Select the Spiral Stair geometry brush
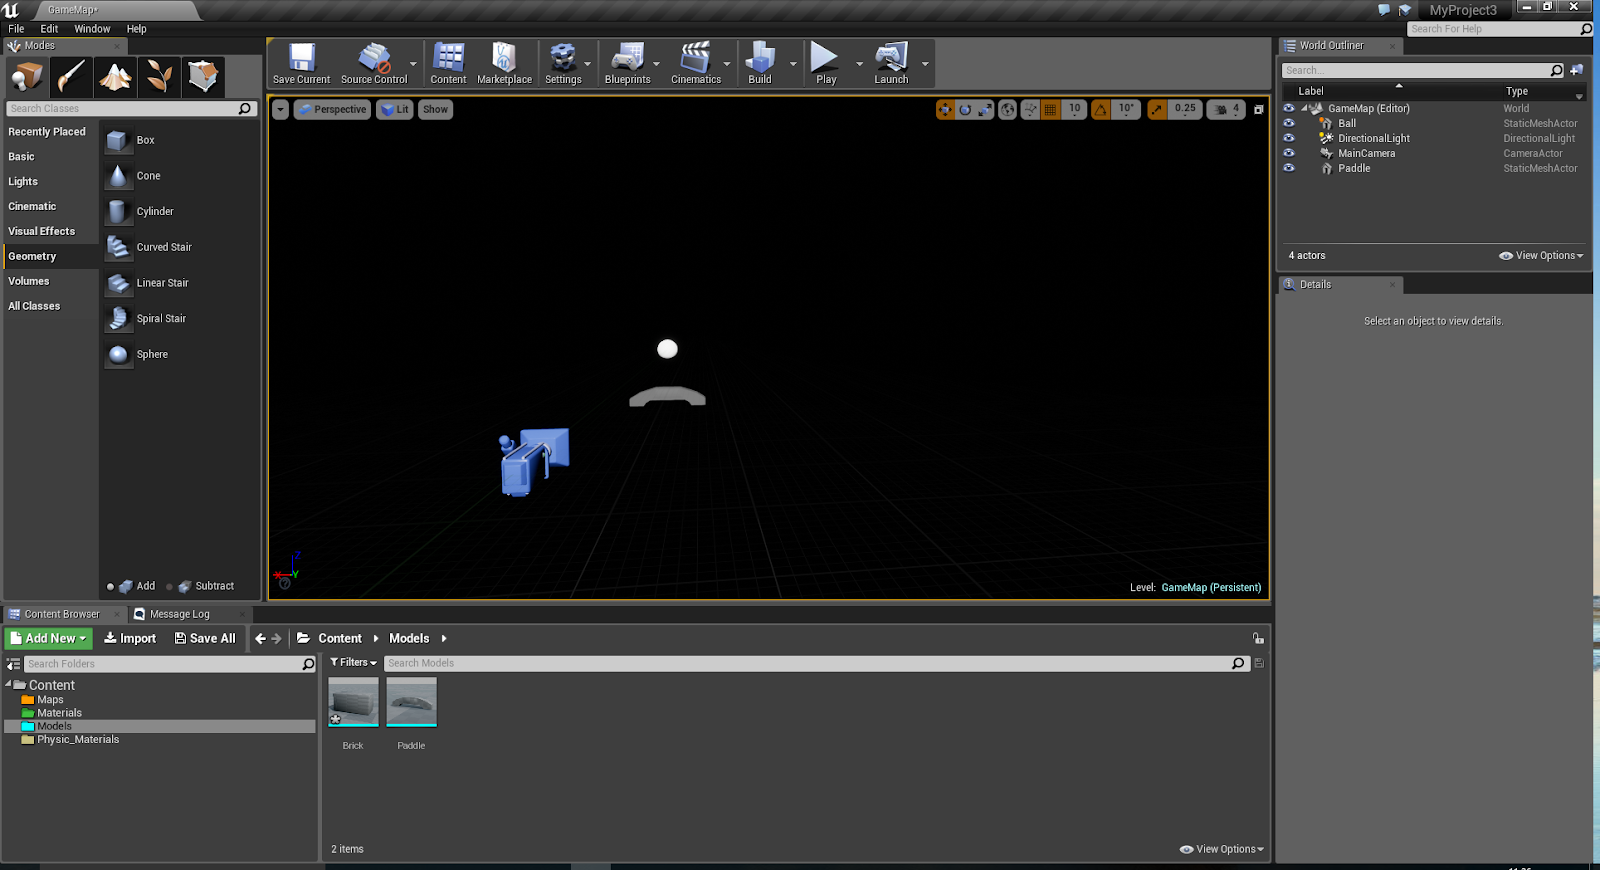 click(x=181, y=318)
